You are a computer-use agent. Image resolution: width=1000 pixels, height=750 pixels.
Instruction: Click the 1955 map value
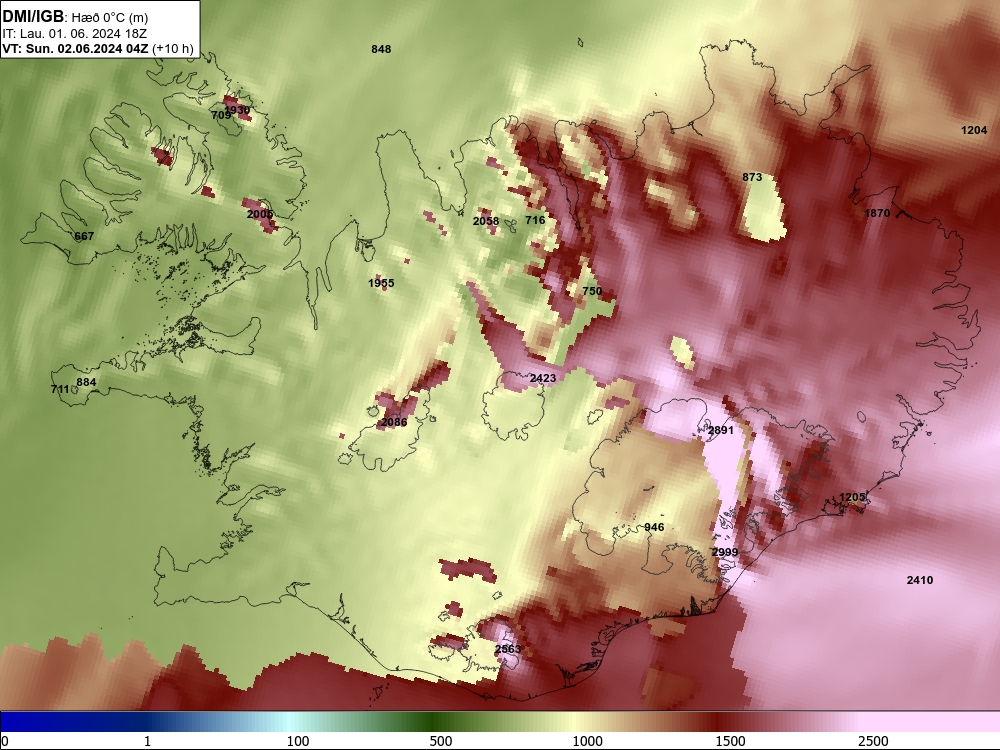click(381, 283)
